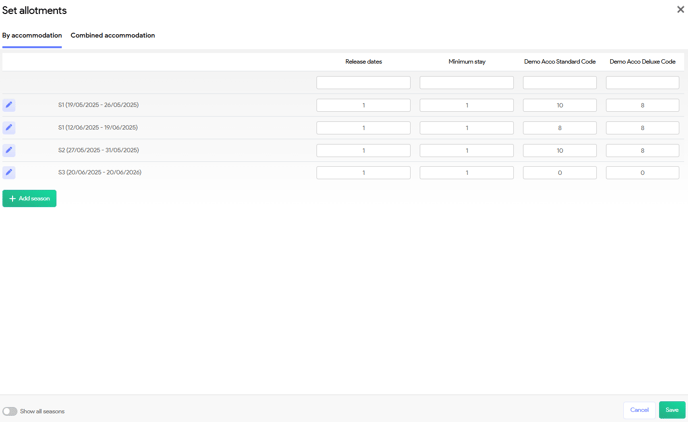Click Release dates field for S2 season
Image resolution: width=688 pixels, height=422 pixels.
coord(363,150)
